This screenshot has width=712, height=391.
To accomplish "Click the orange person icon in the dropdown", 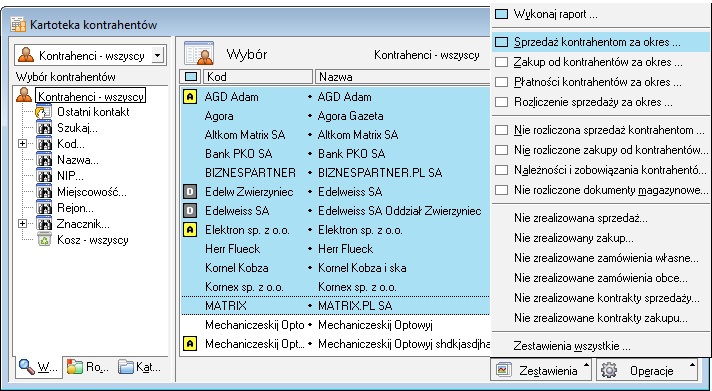I will click(x=25, y=55).
